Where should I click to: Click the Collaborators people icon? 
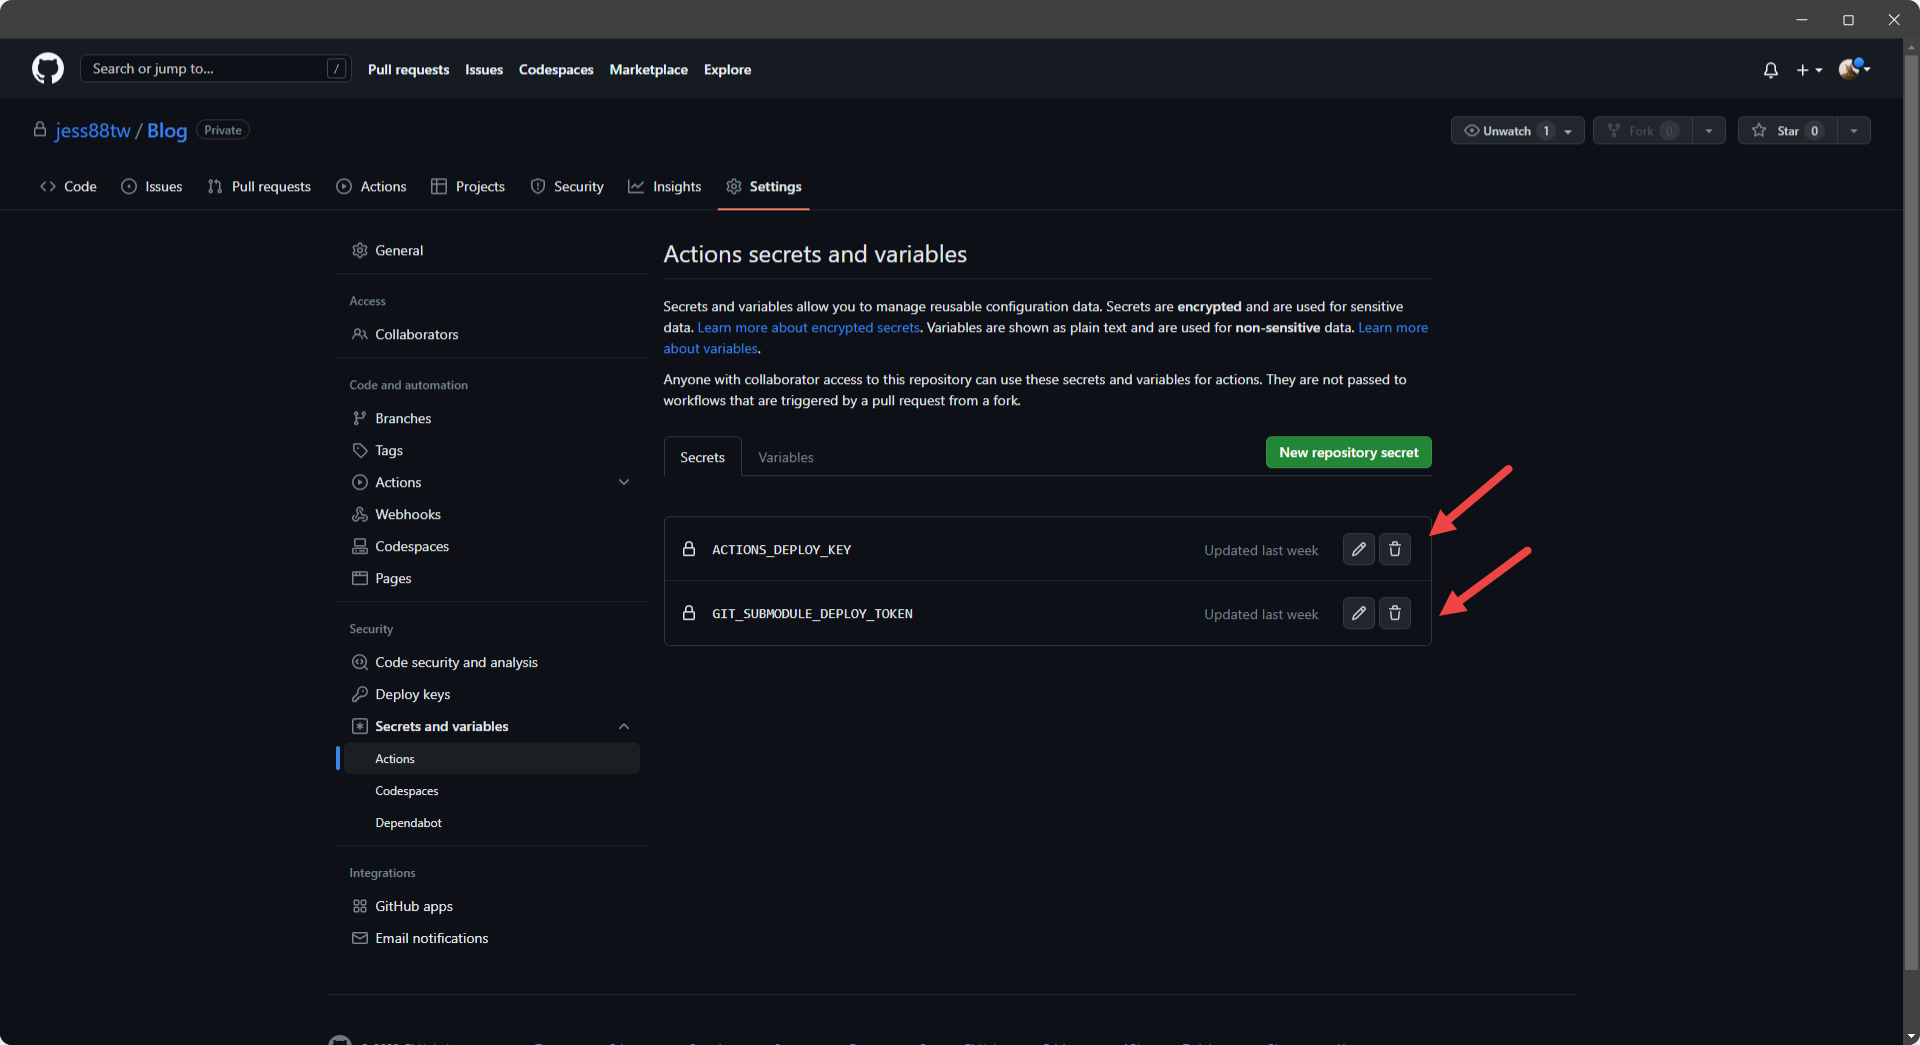pyautogui.click(x=360, y=335)
